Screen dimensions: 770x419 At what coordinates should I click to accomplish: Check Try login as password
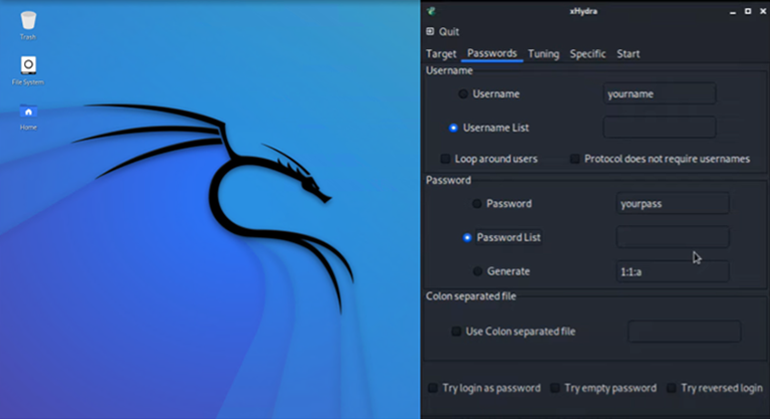coord(433,388)
